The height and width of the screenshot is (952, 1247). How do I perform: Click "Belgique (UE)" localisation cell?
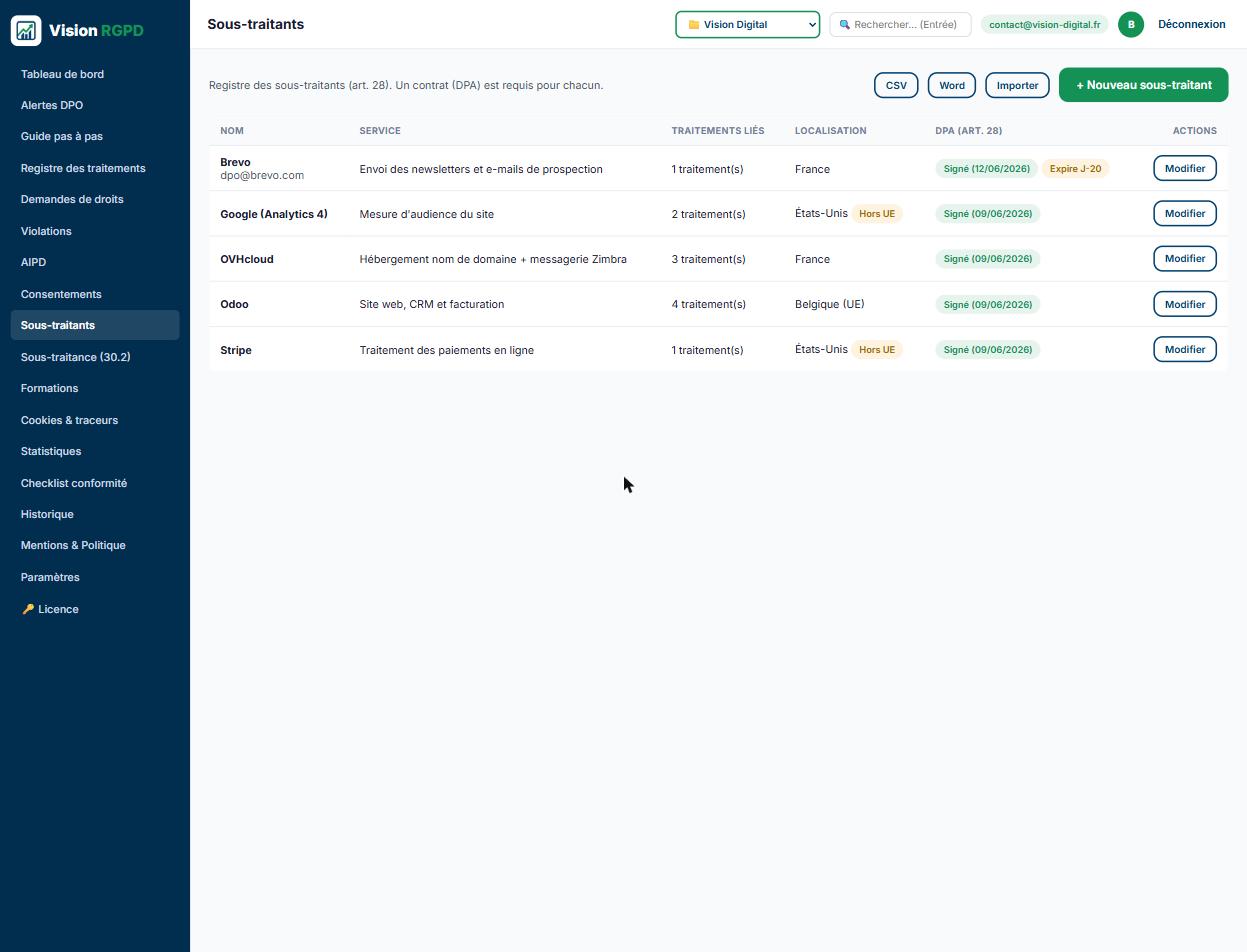pyautogui.click(x=830, y=304)
